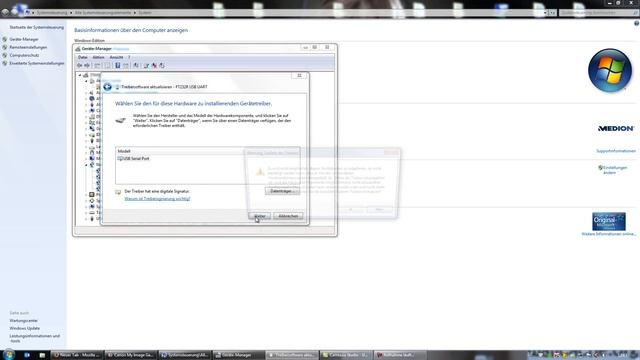Open the Windows Start orb
The width and height of the screenshot is (640, 360).
[9, 354]
